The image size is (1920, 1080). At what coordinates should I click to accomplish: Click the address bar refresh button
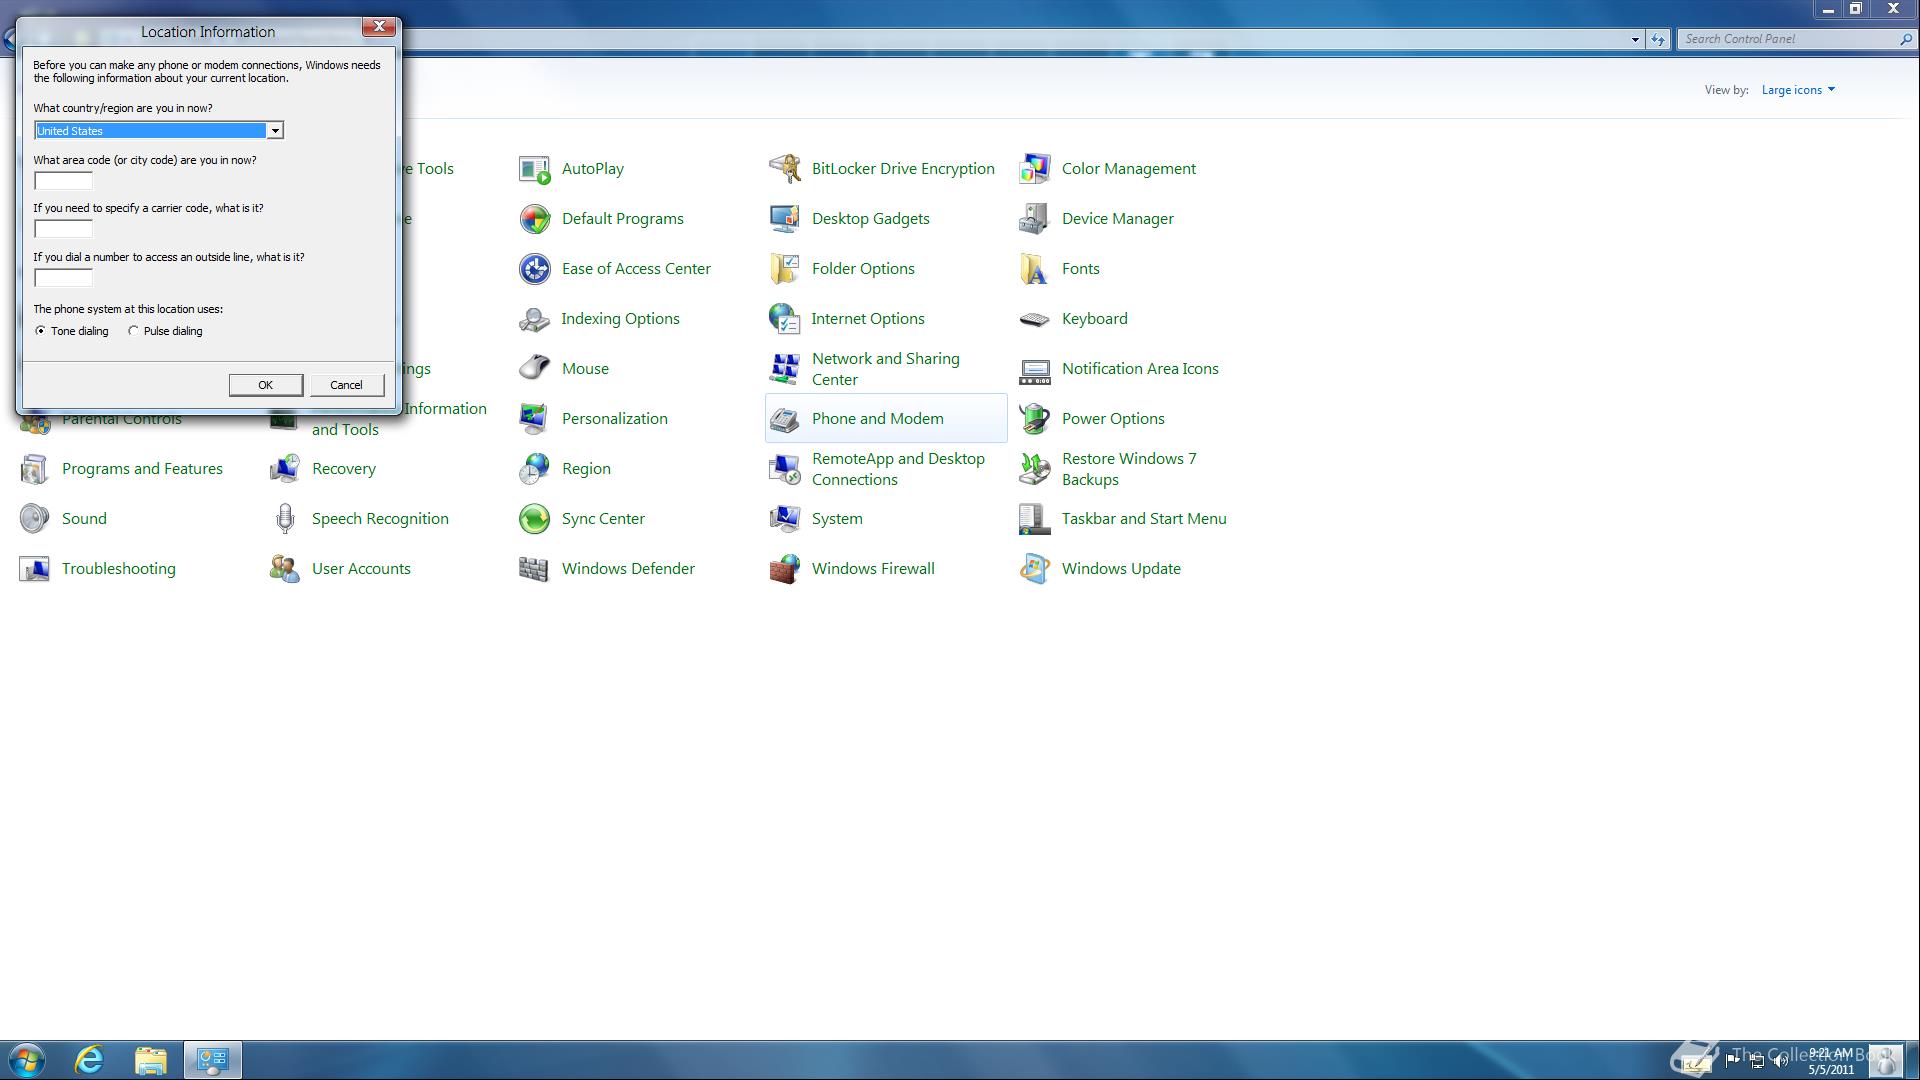(1658, 40)
